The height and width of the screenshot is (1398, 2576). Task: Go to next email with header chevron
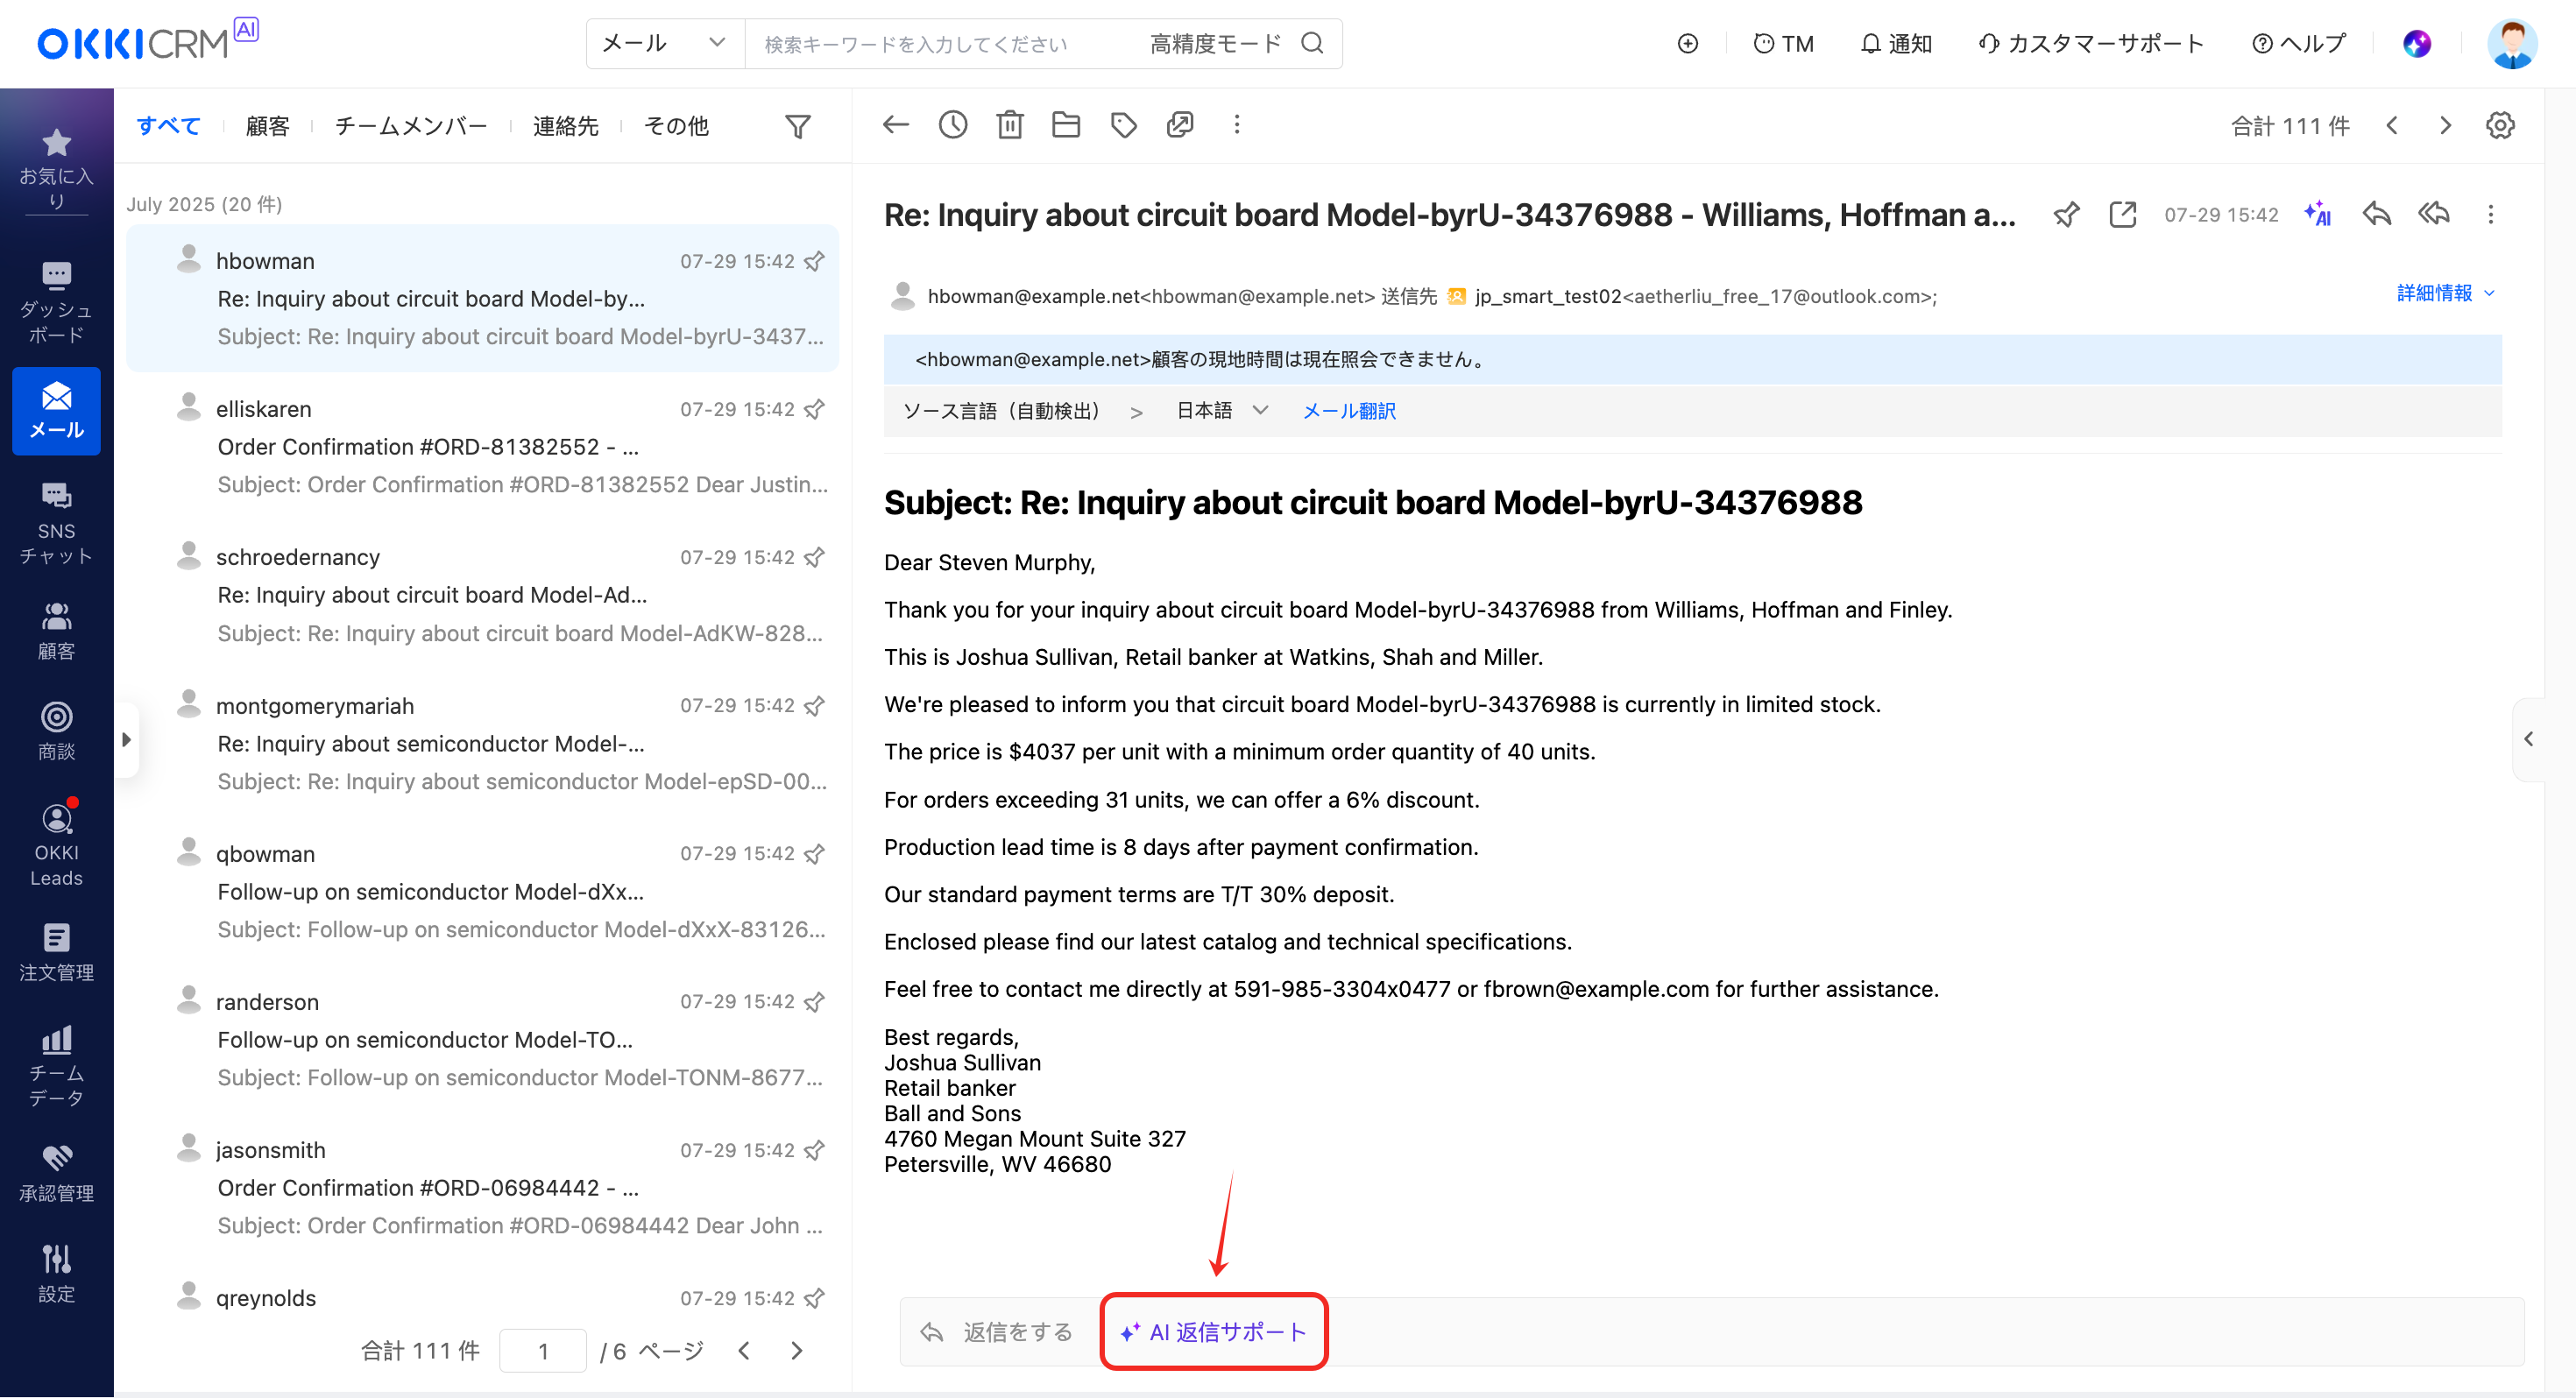pos(2445,125)
